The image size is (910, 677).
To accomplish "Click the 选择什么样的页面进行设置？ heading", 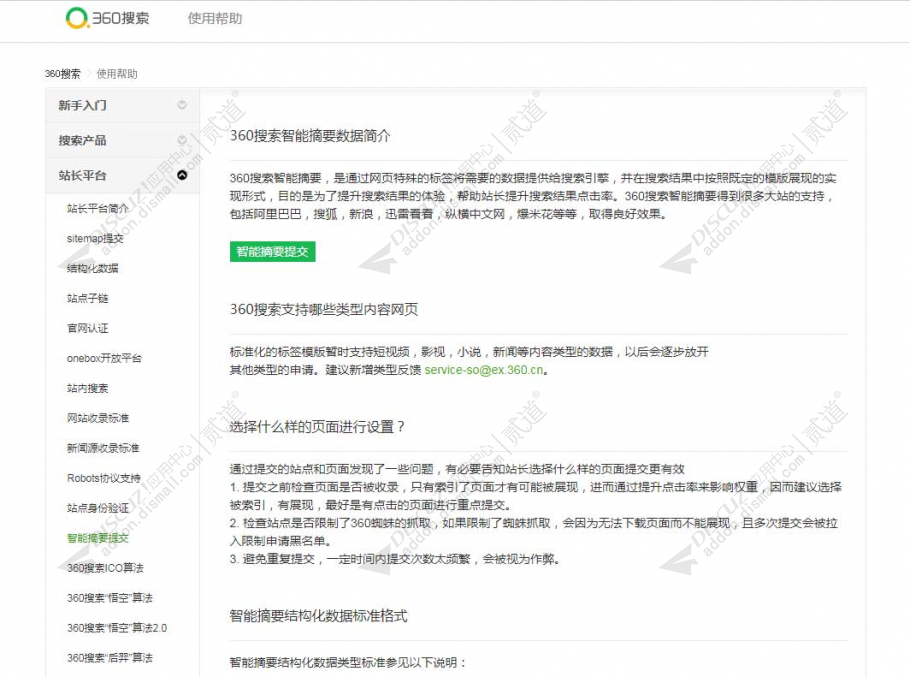I will coord(317,427).
